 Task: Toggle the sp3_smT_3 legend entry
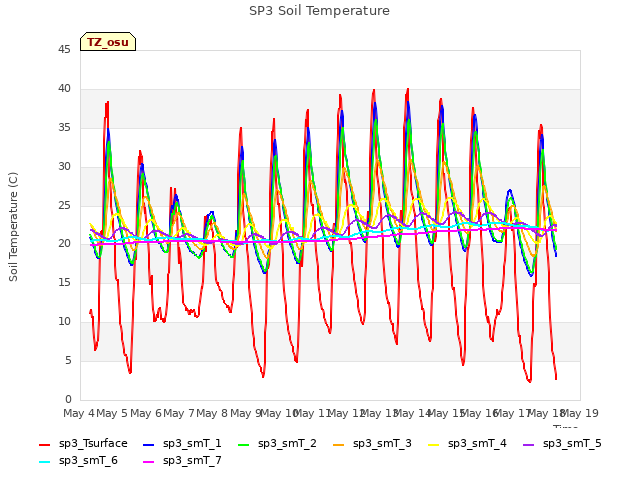point(372,444)
